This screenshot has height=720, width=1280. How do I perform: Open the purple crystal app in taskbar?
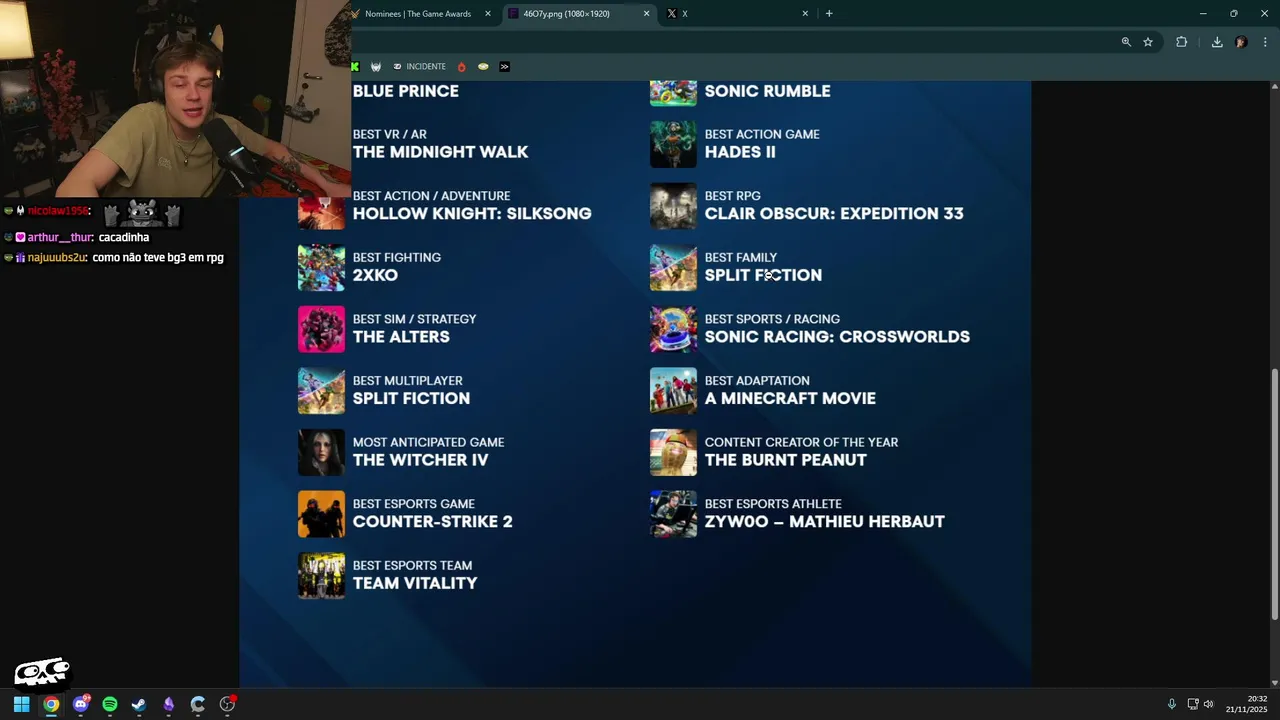point(168,704)
